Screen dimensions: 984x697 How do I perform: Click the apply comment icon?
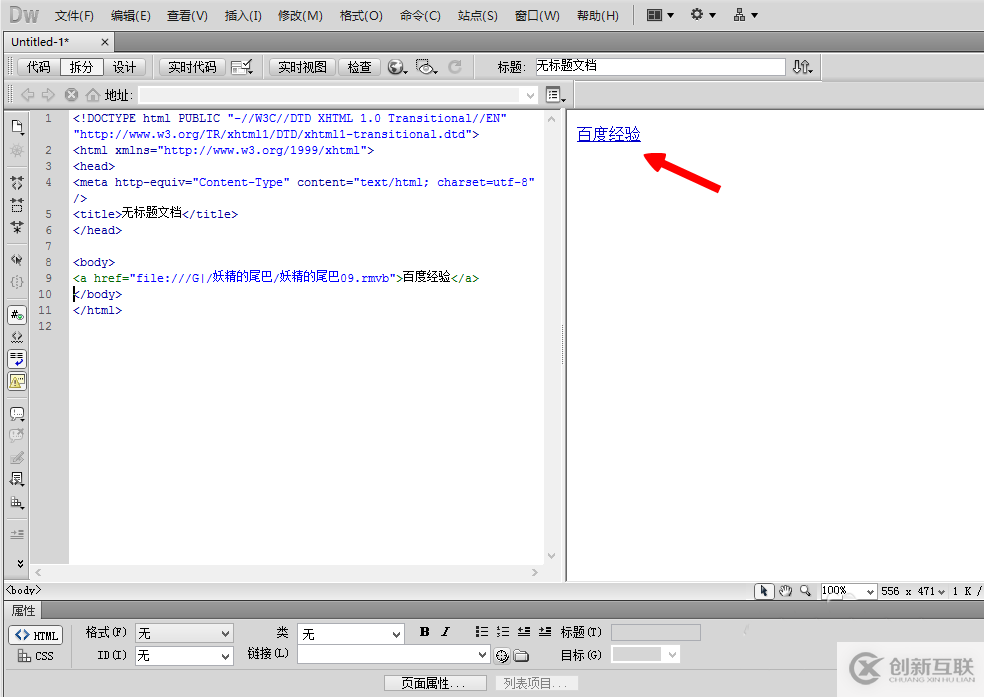point(17,413)
